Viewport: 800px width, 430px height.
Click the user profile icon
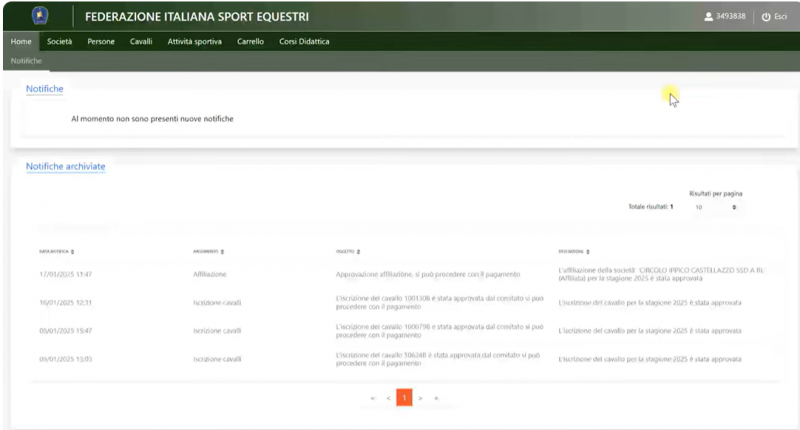(x=709, y=17)
